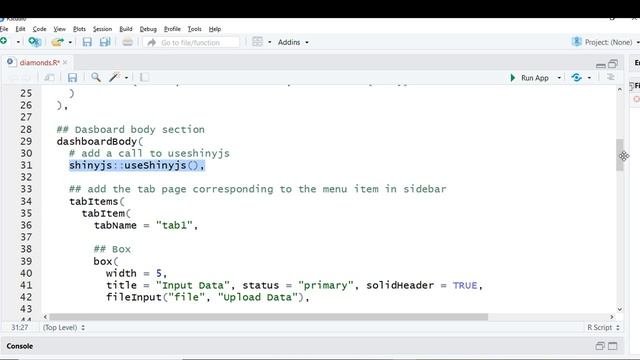This screenshot has width=640, height=360.
Task: Open the New File dropdown arrow
Action: (x=18, y=42)
